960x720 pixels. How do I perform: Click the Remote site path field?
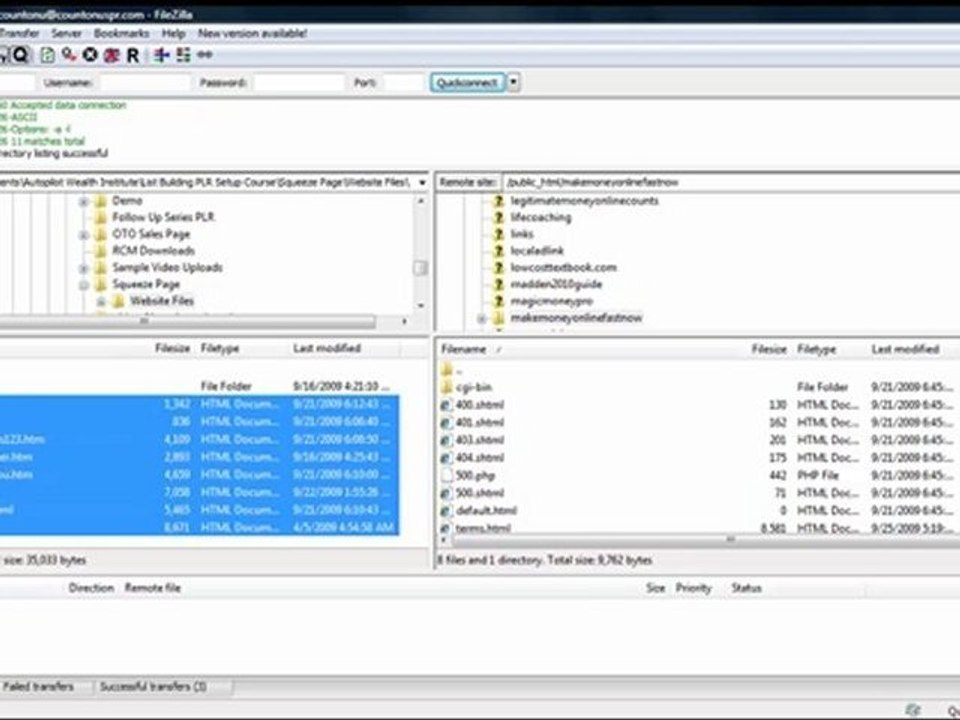point(732,182)
